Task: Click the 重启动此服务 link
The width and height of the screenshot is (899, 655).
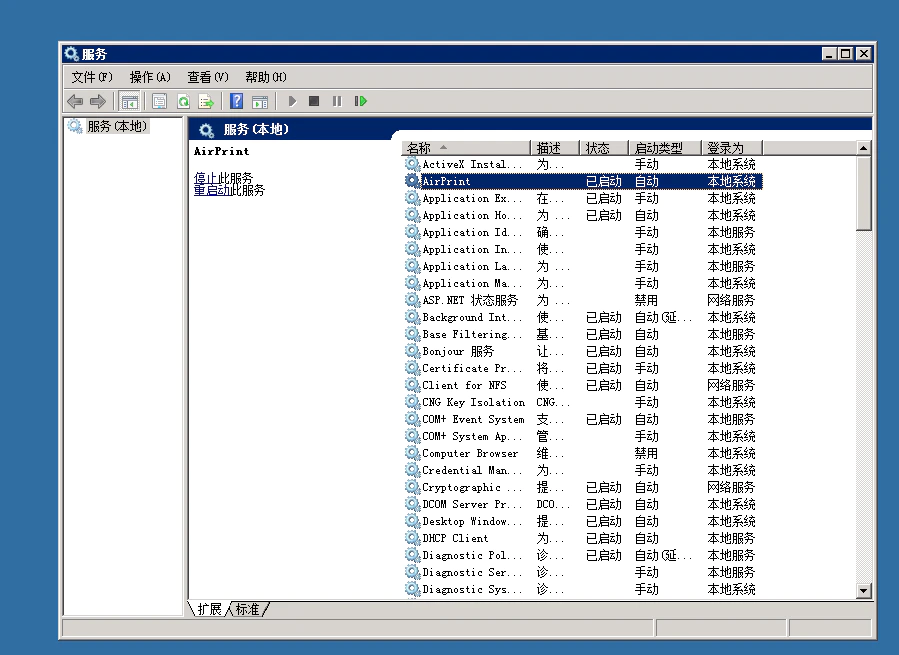Action: (229, 190)
